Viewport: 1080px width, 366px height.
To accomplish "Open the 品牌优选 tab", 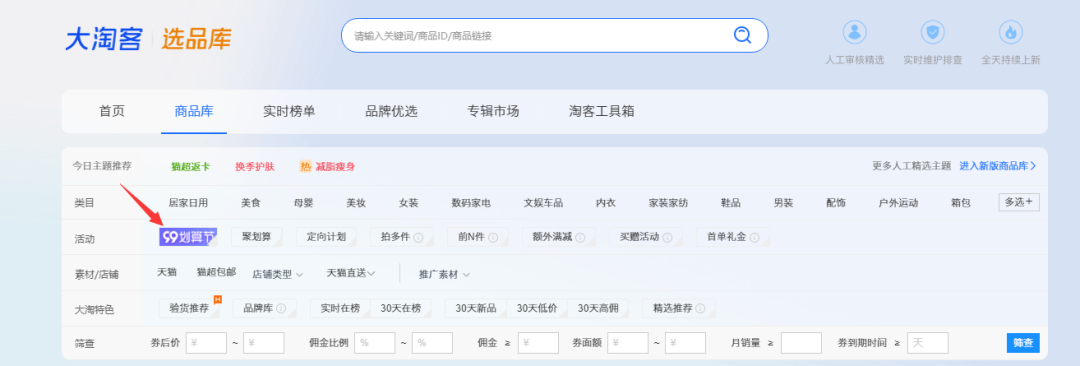I will pyautogui.click(x=391, y=111).
